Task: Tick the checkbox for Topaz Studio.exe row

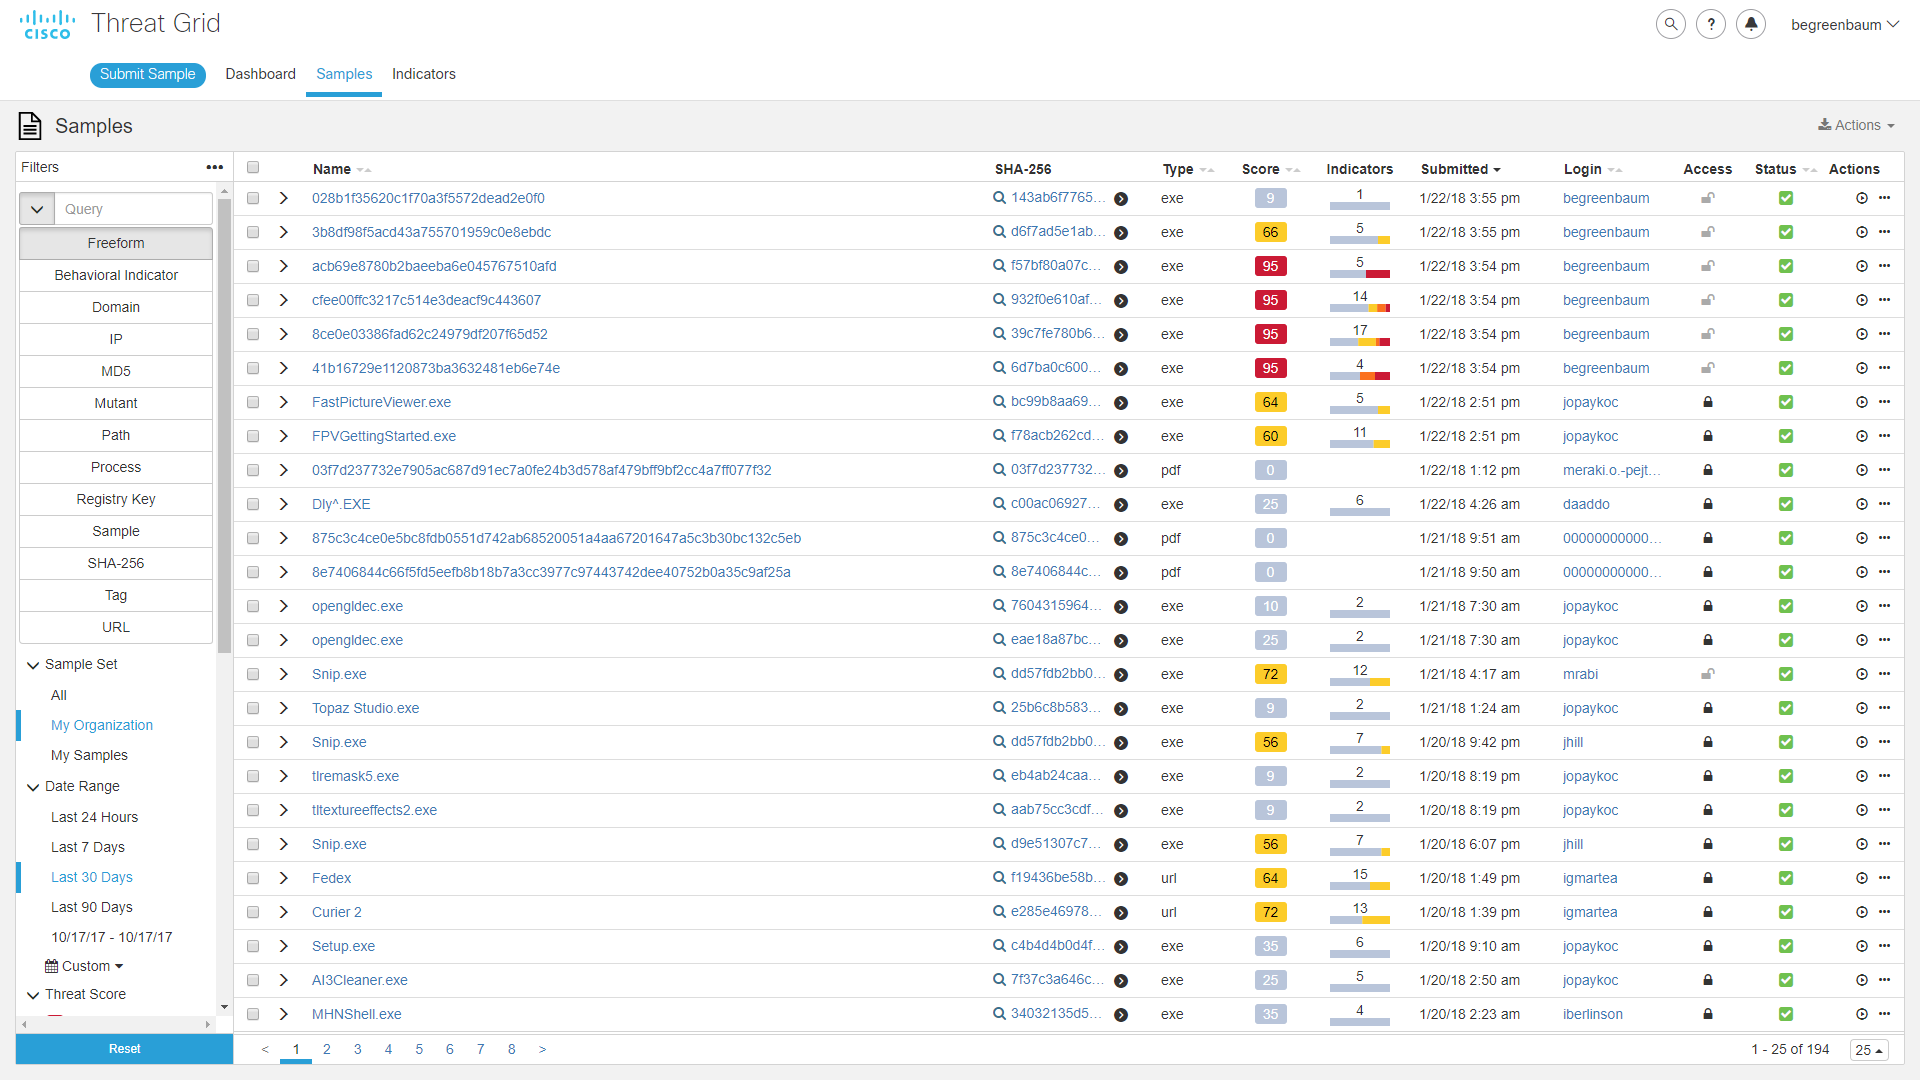Action: [x=253, y=708]
